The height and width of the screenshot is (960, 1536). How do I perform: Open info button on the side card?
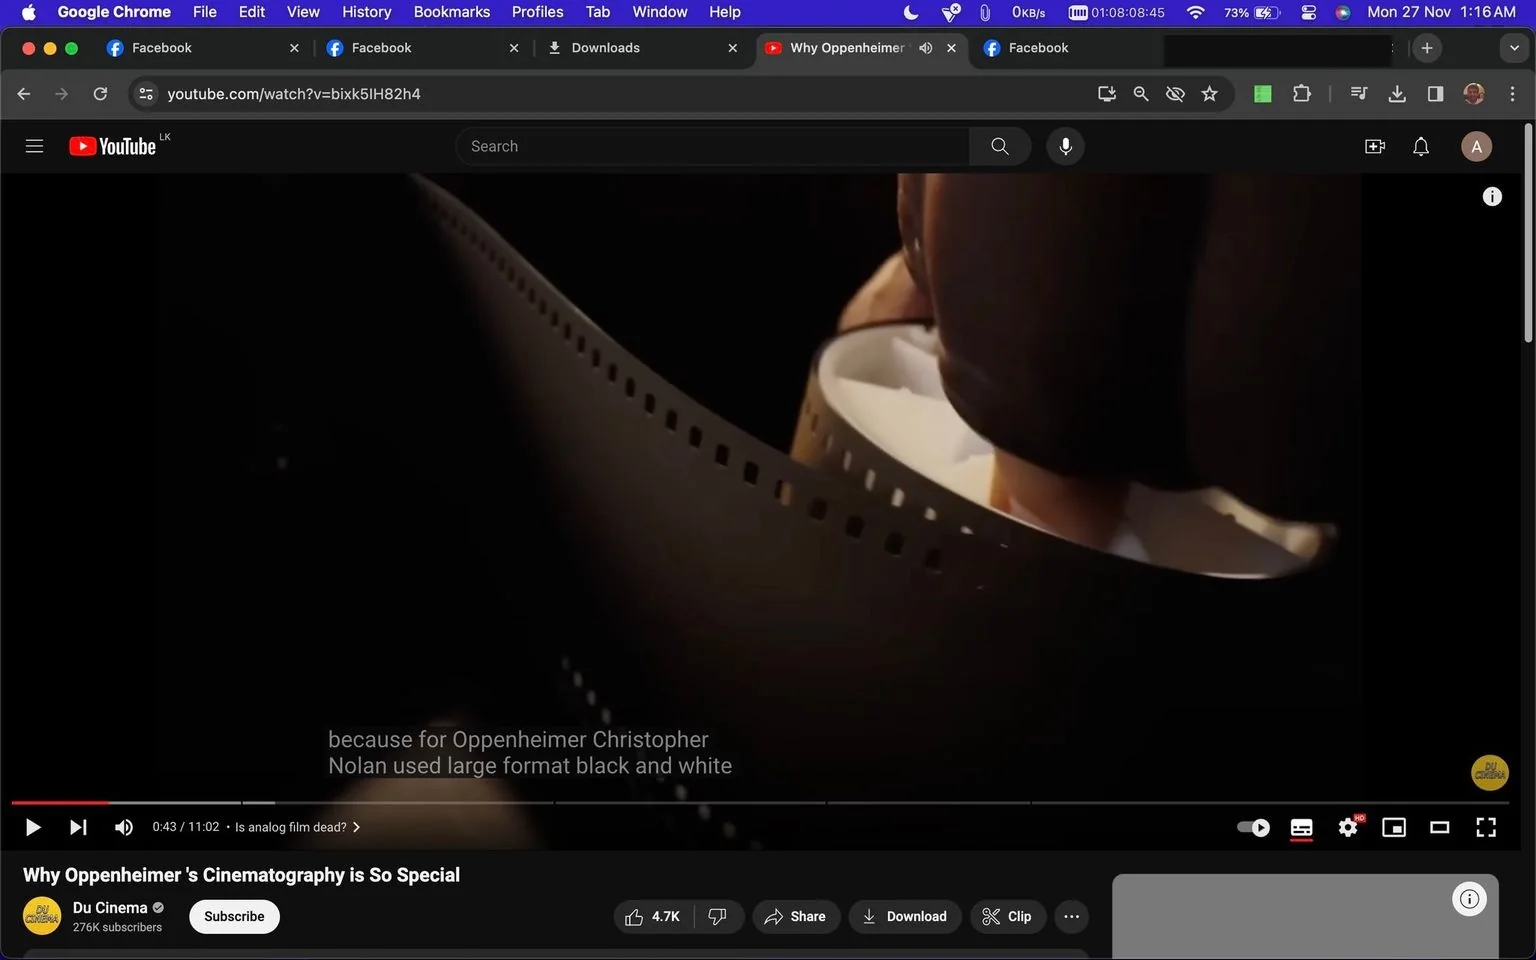1469,899
